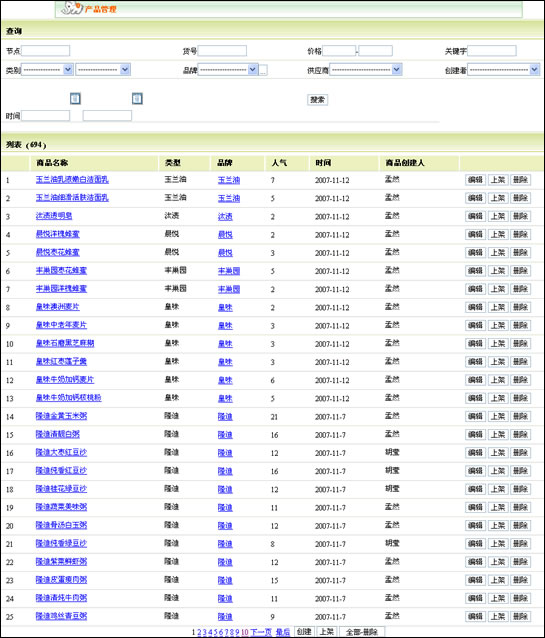This screenshot has width=545, height=638.
Task: Click the 列表 (694) section title
Action: pyautogui.click(x=26, y=145)
